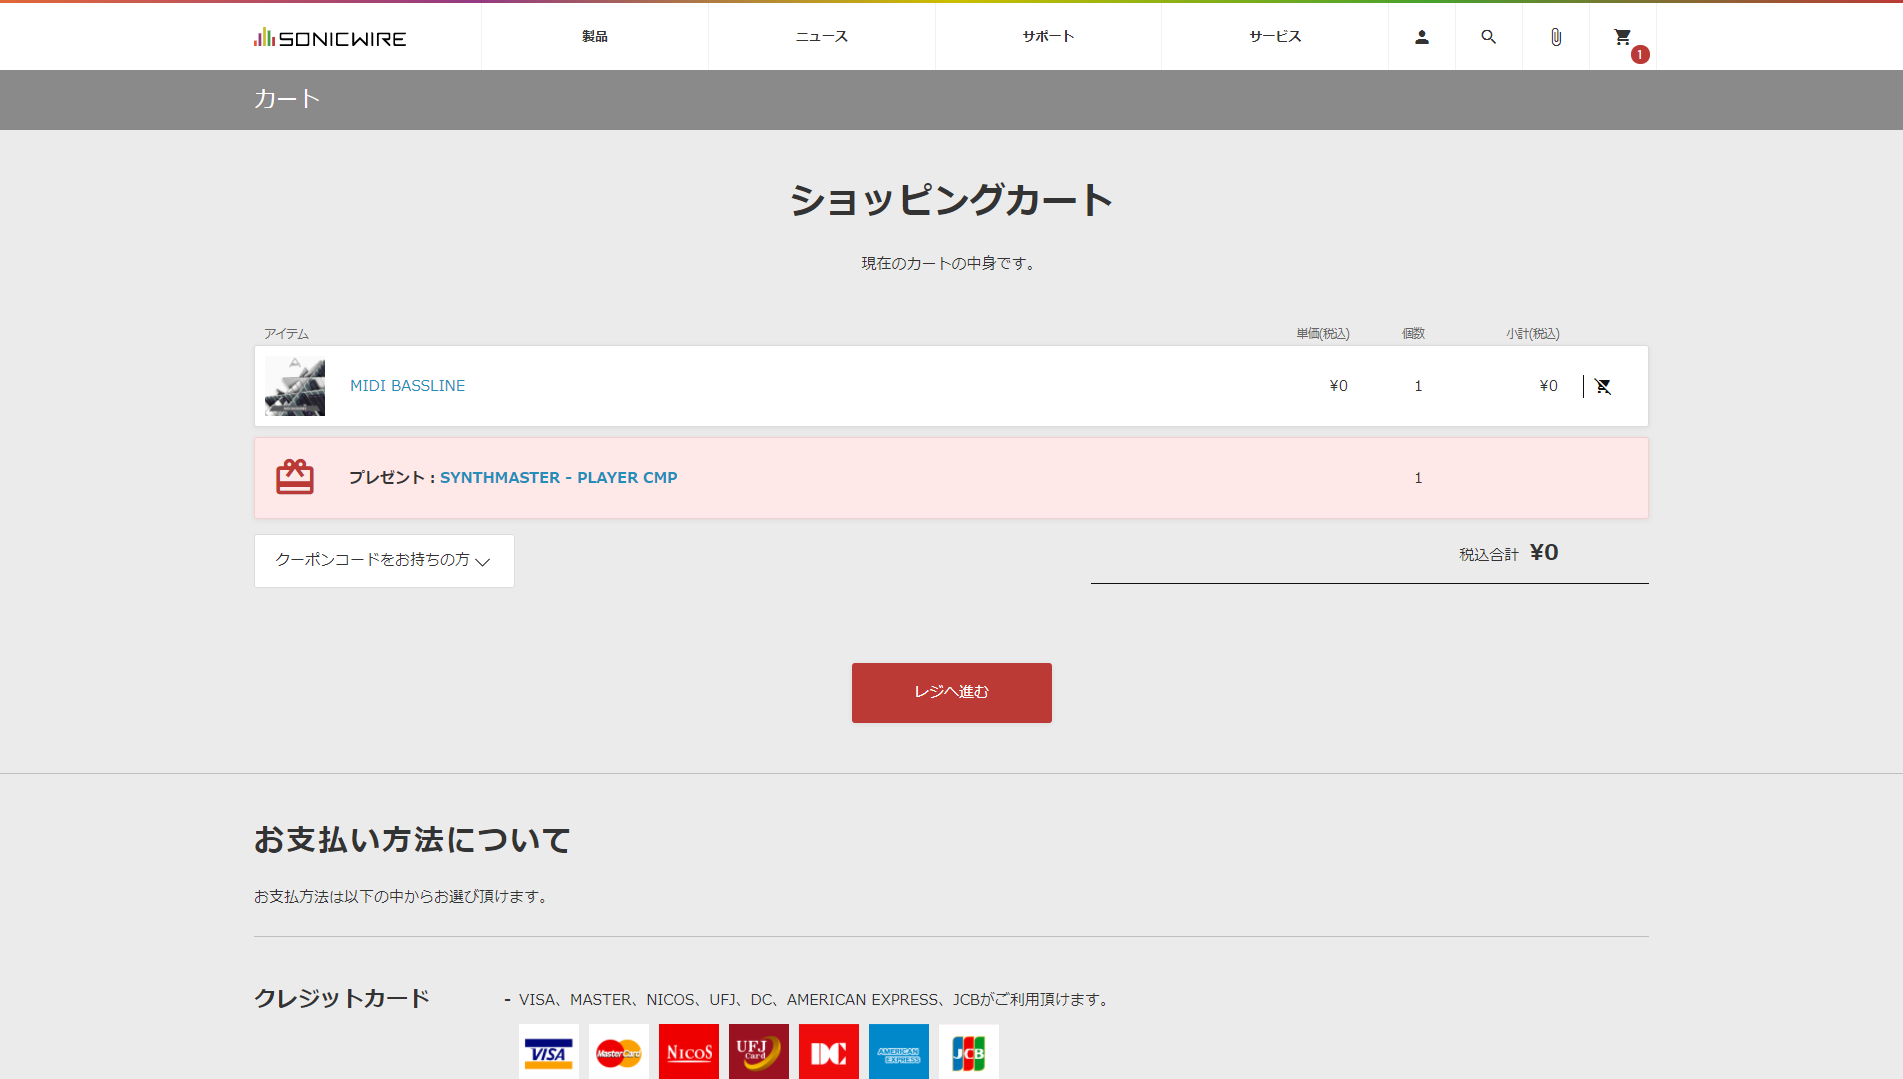Click the 税込合計 ¥0 total text
Screen dimensions: 1903x1079
[x=1508, y=553]
